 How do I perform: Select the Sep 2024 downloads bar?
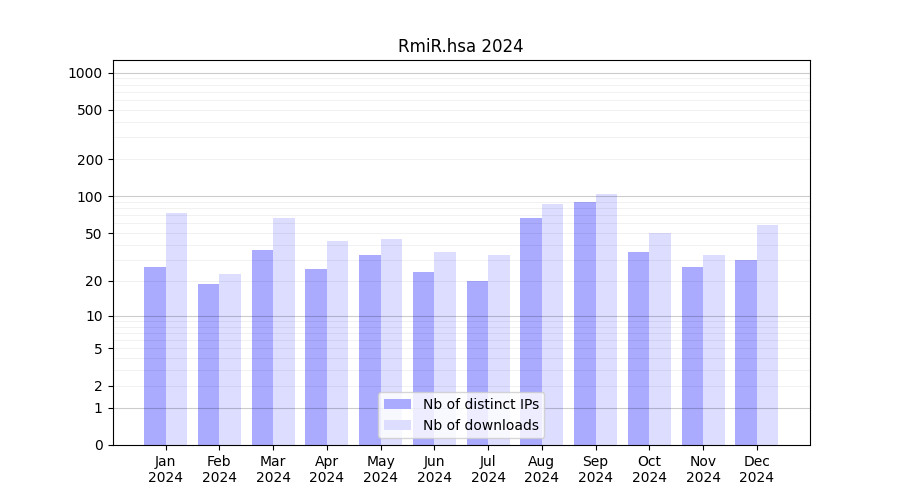tap(606, 319)
